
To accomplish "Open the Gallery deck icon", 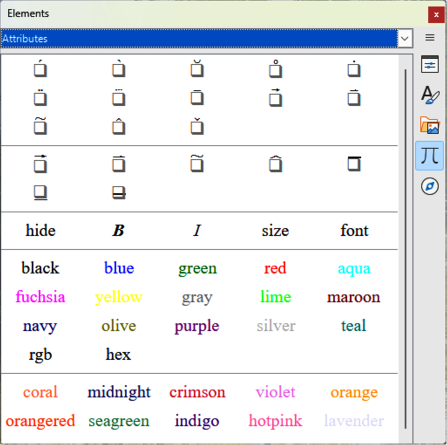I will point(430,125).
